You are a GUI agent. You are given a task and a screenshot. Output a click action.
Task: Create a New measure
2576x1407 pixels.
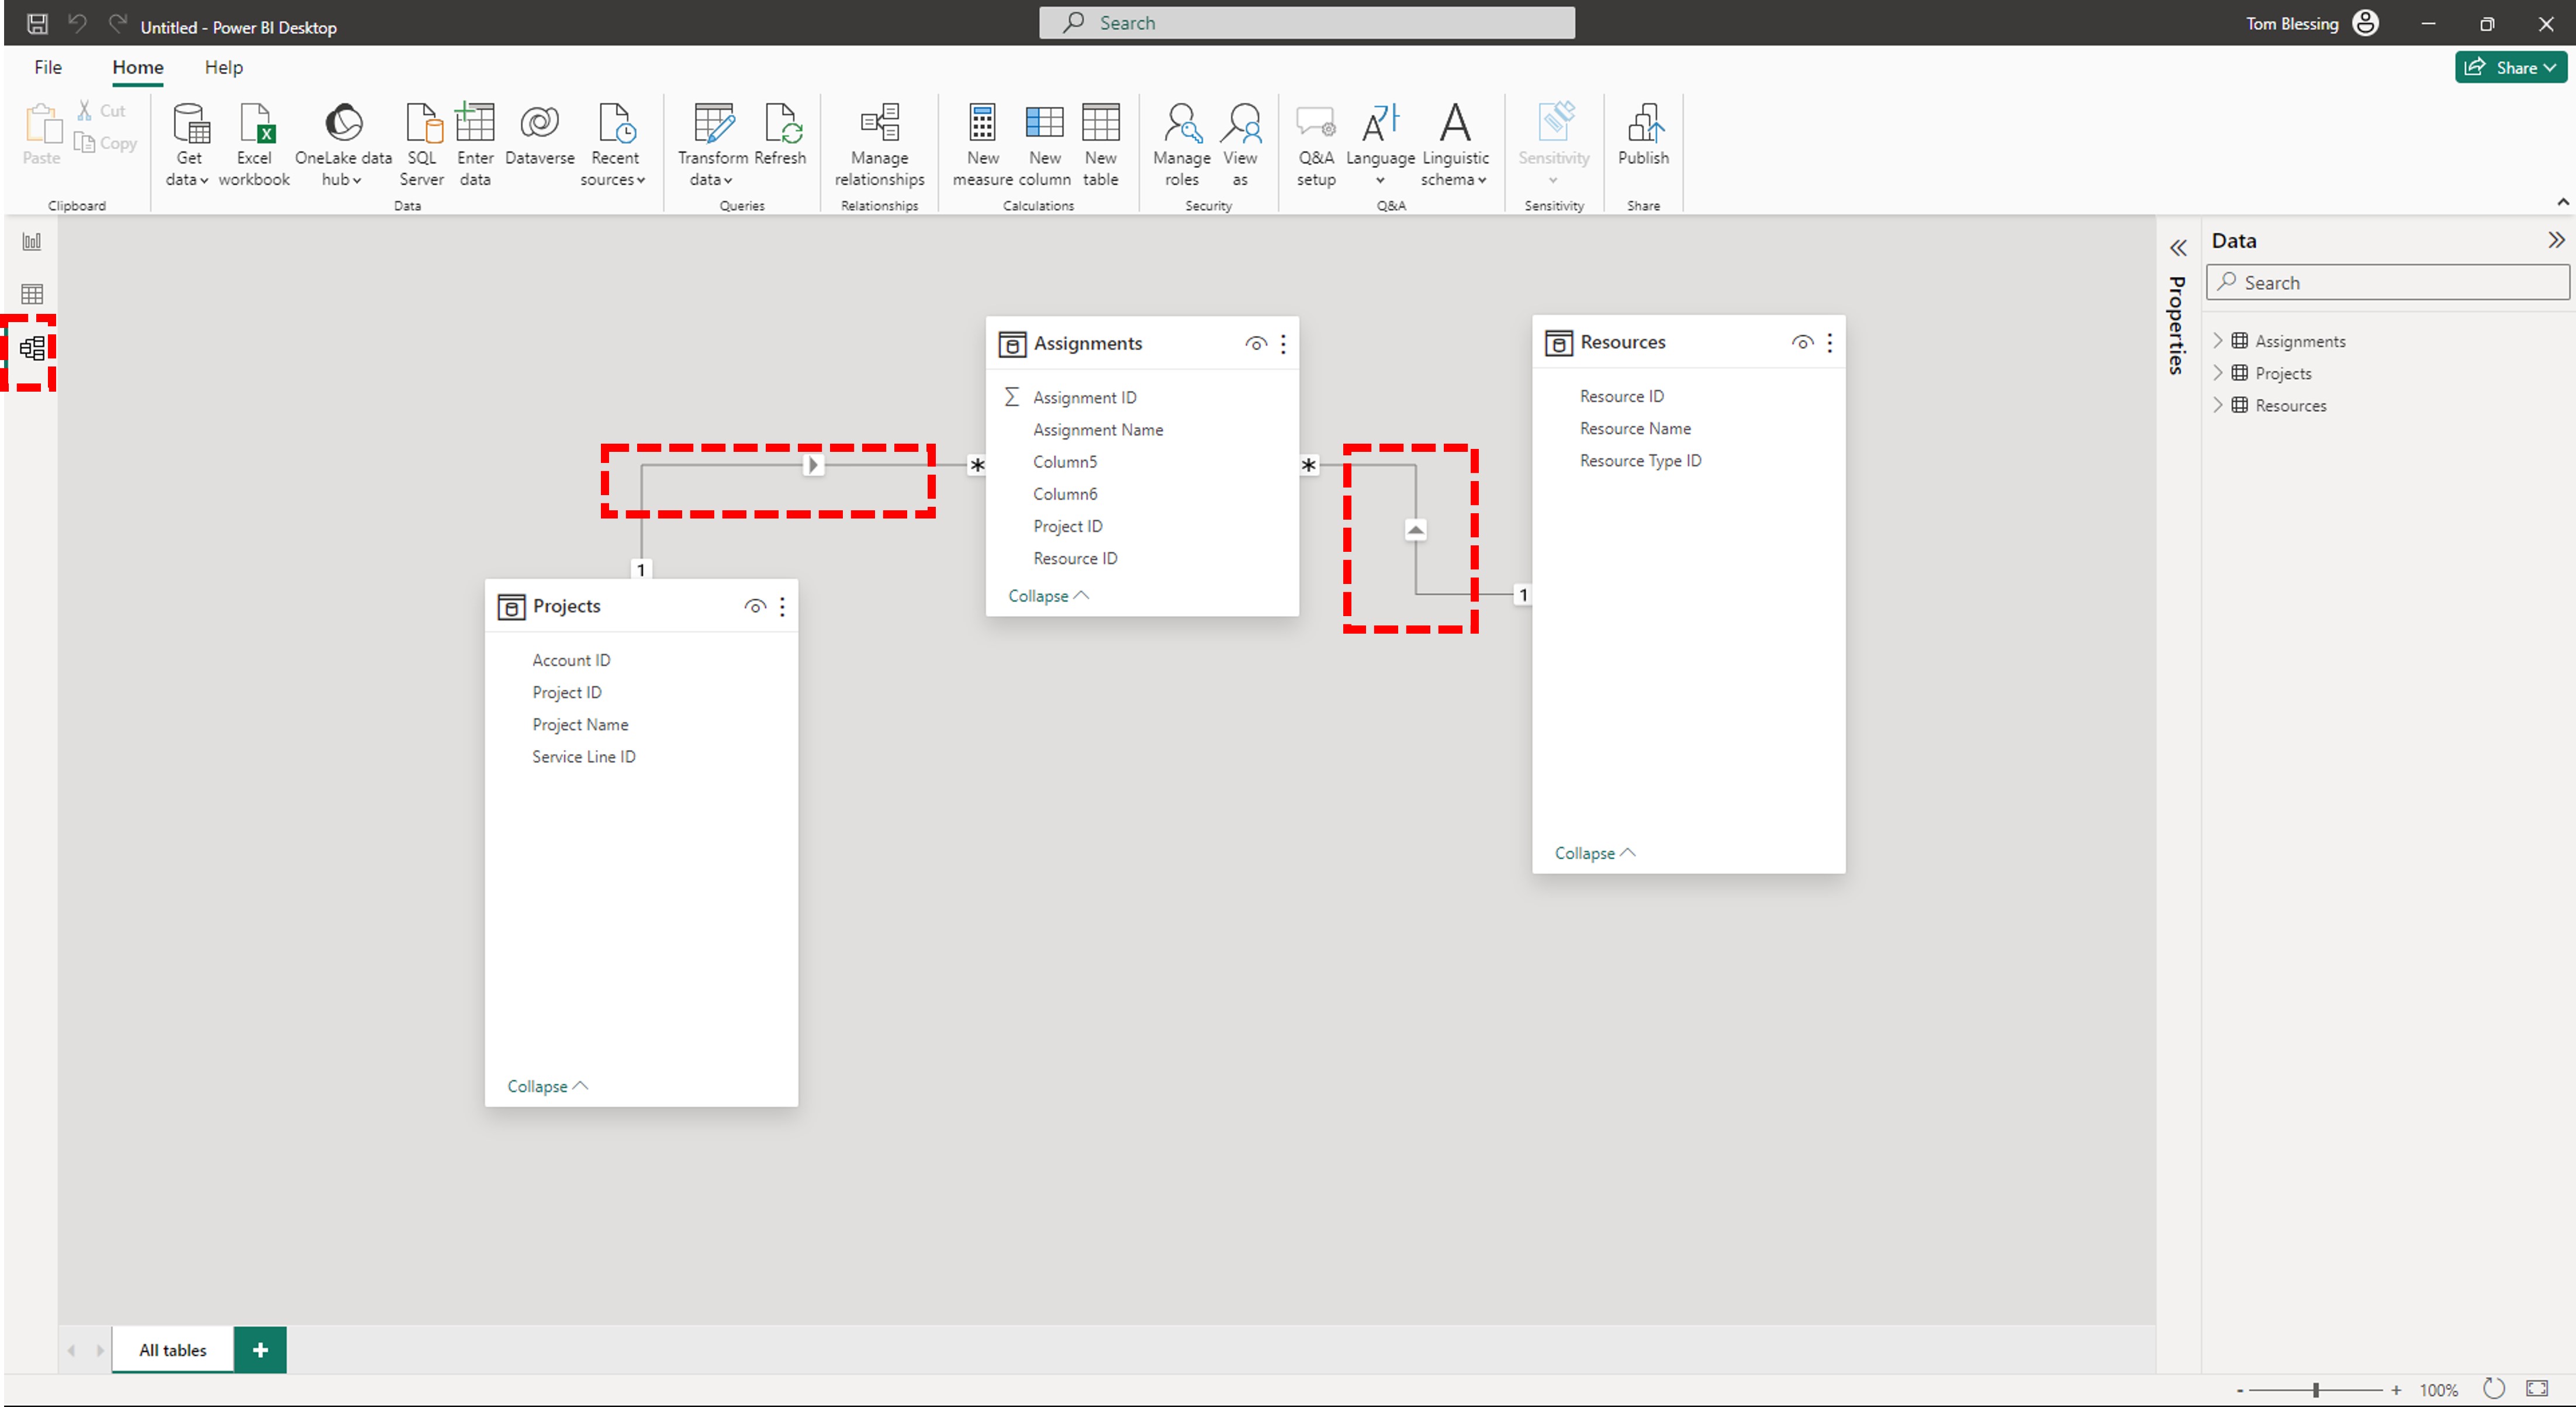pos(982,143)
